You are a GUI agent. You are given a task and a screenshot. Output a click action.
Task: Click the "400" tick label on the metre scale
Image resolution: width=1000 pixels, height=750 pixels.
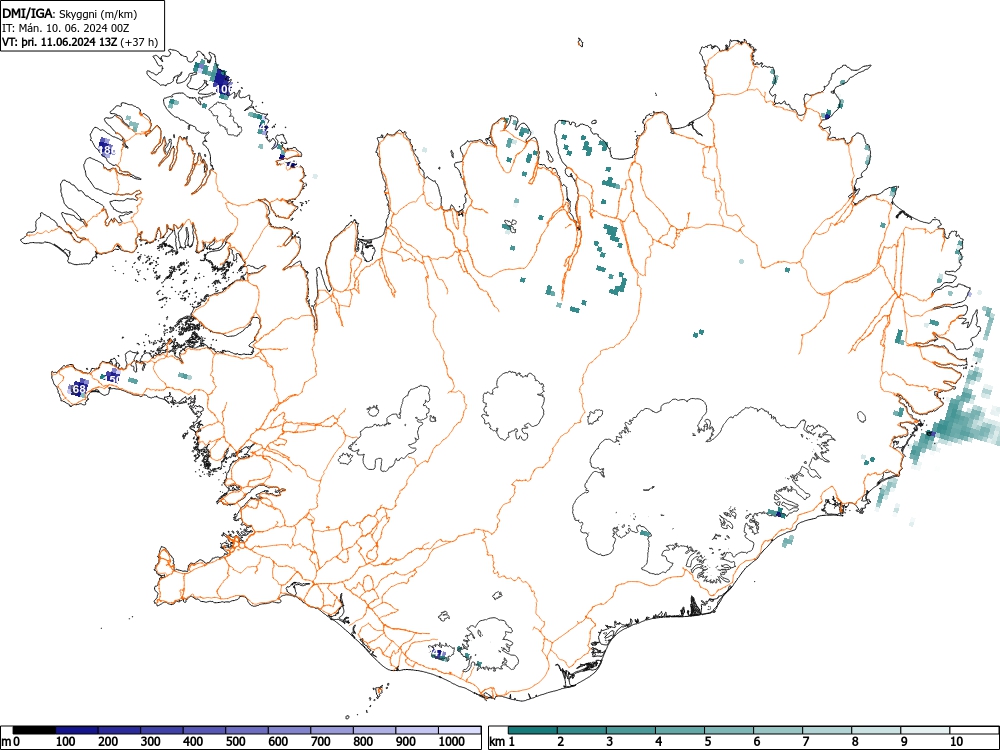pyautogui.click(x=193, y=742)
